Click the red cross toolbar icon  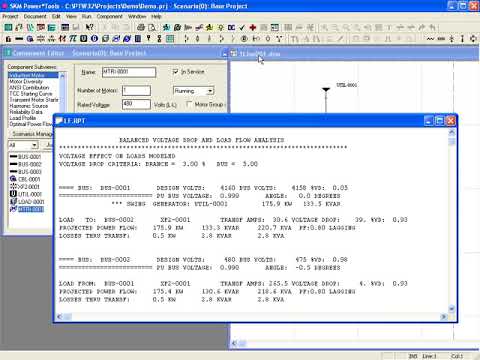coord(253,27)
